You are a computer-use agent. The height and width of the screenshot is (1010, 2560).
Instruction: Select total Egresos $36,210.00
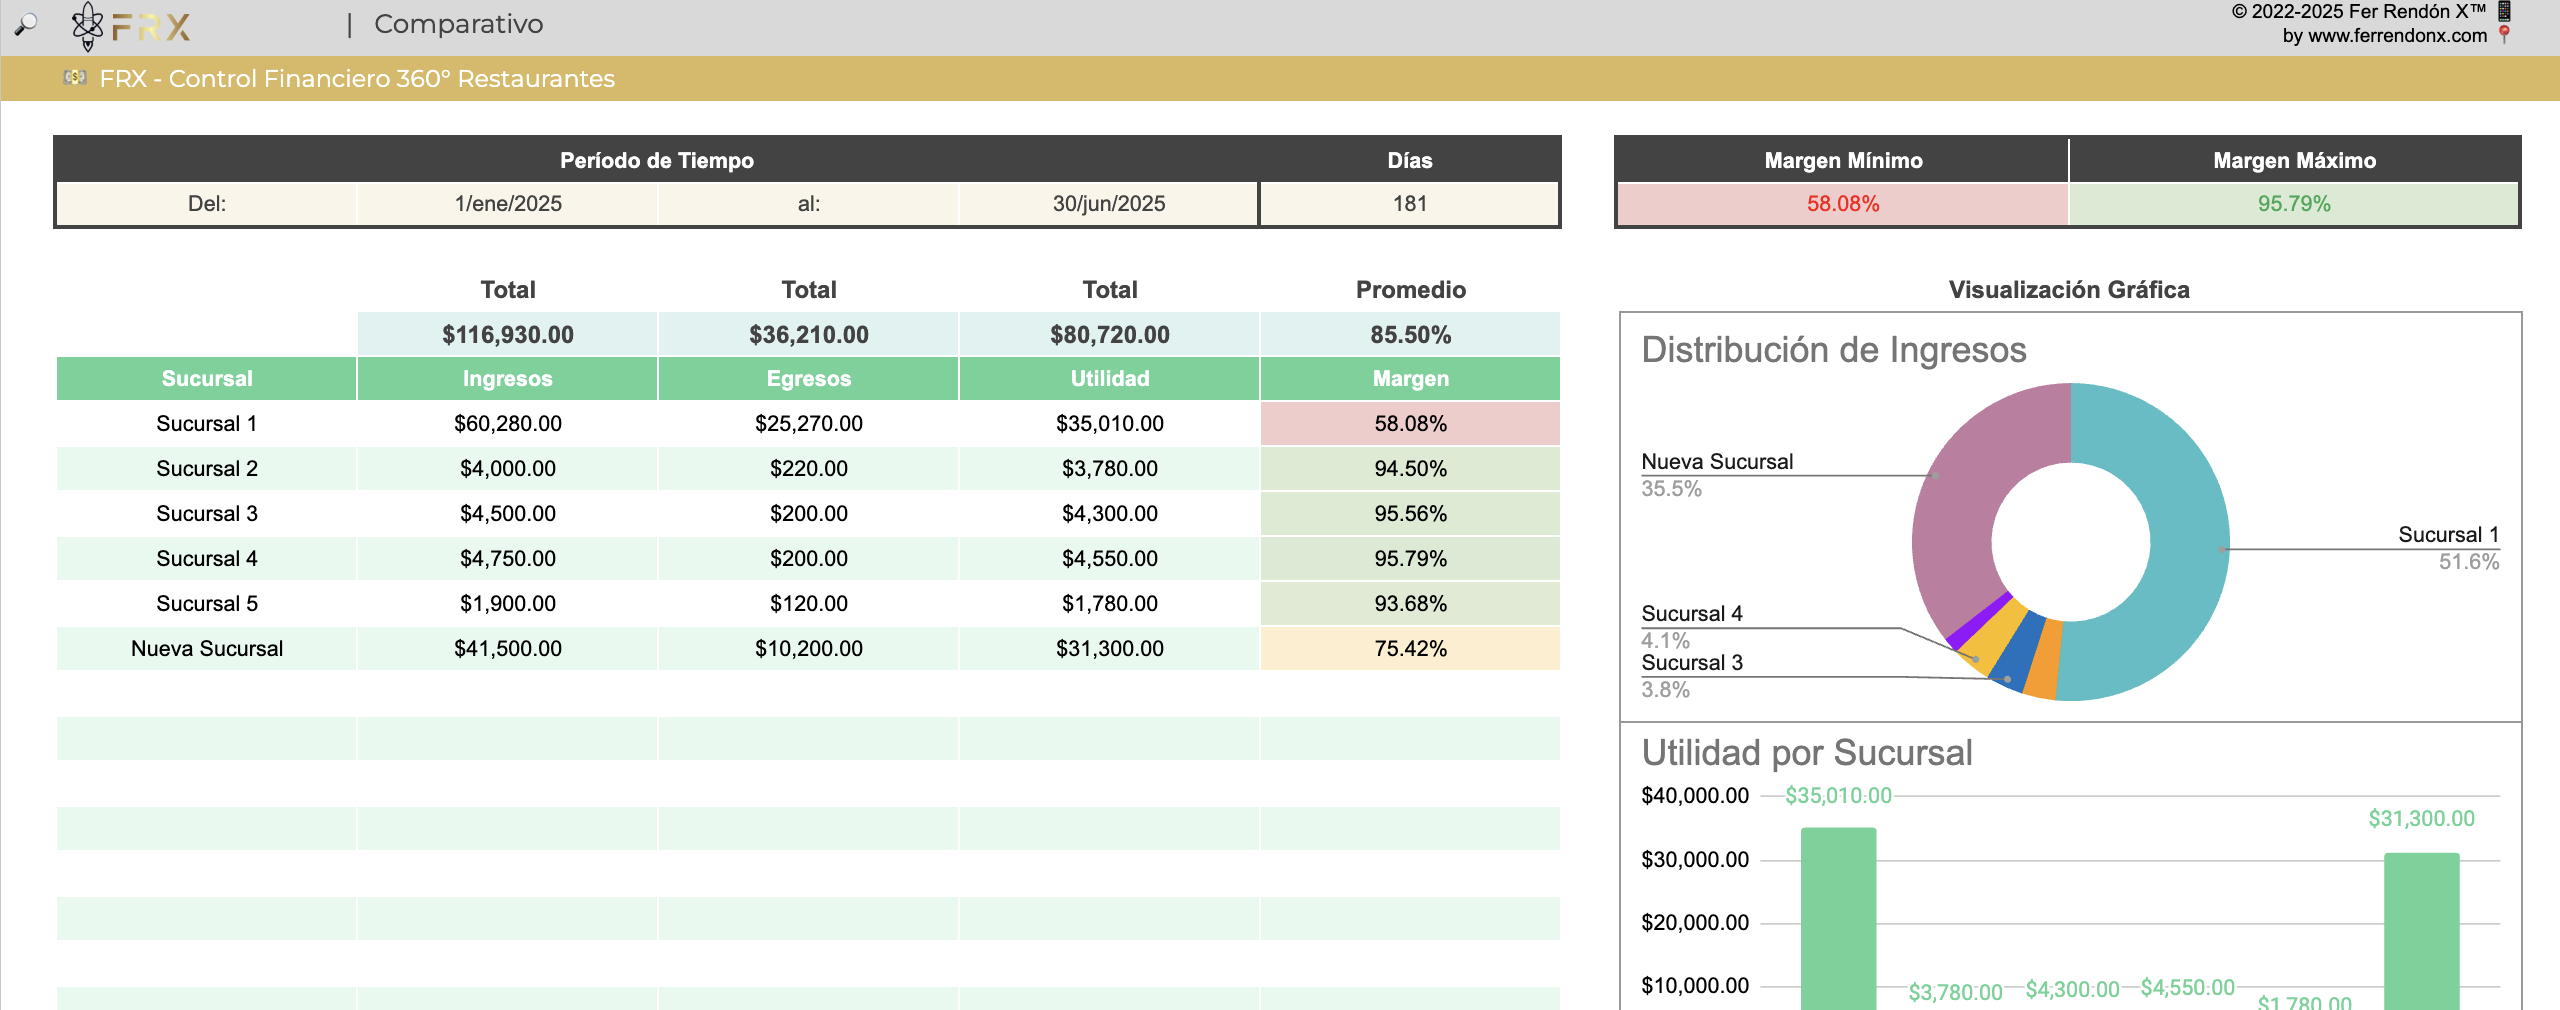[x=809, y=334]
